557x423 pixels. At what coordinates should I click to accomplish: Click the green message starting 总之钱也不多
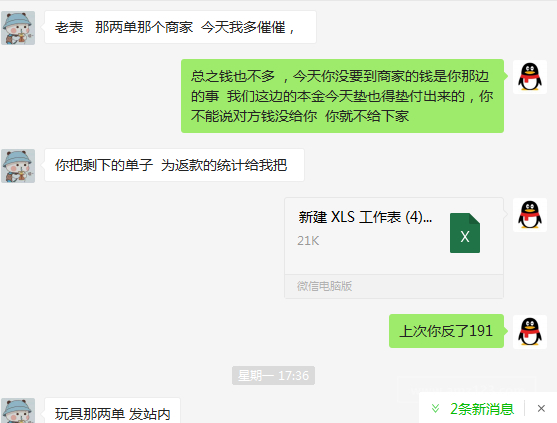click(342, 96)
